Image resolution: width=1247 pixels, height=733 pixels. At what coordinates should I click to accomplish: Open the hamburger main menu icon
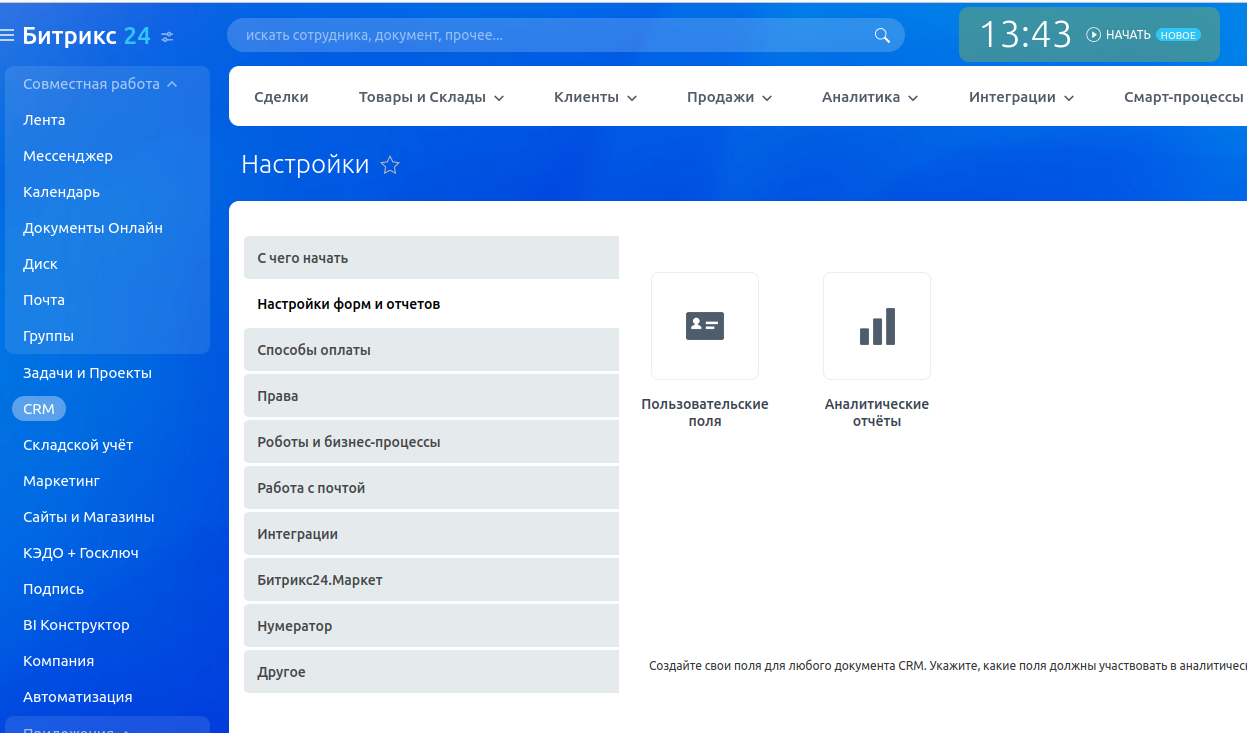[7, 36]
